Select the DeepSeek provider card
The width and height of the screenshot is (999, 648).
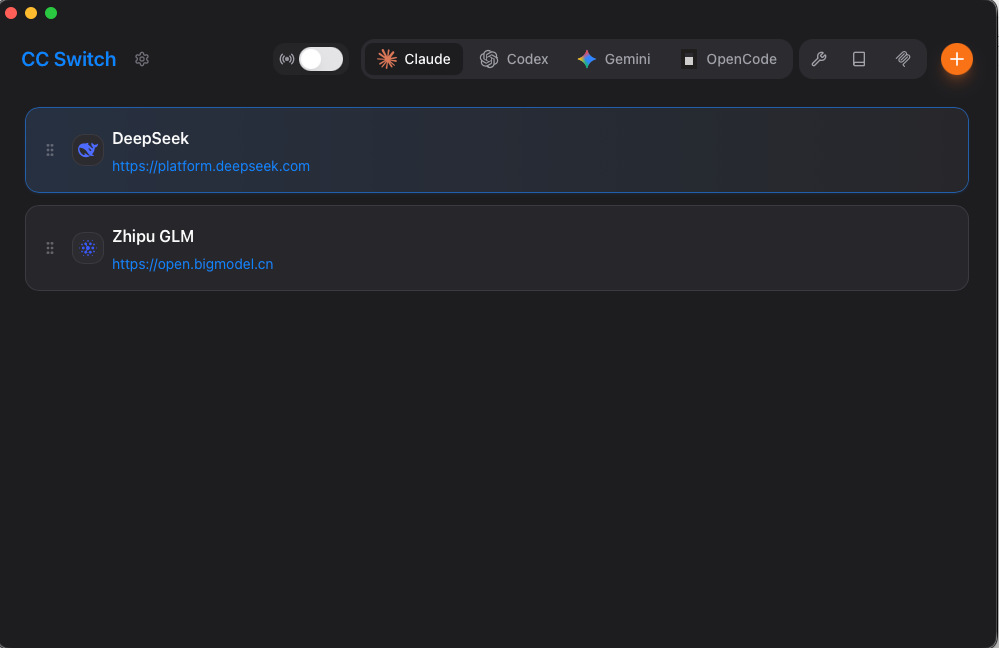tap(497, 150)
